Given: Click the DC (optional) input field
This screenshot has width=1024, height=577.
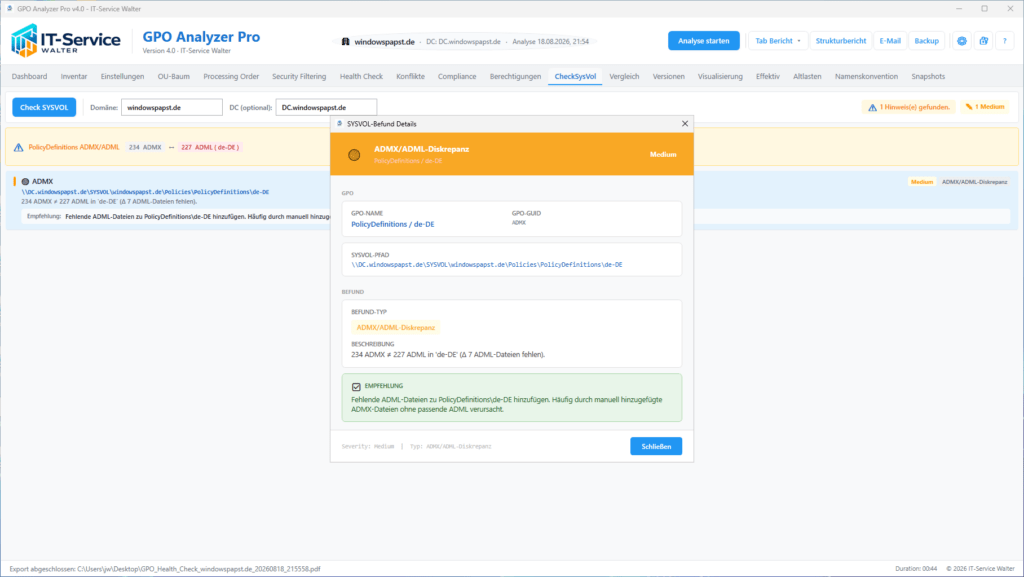Looking at the screenshot, I should click(327, 107).
